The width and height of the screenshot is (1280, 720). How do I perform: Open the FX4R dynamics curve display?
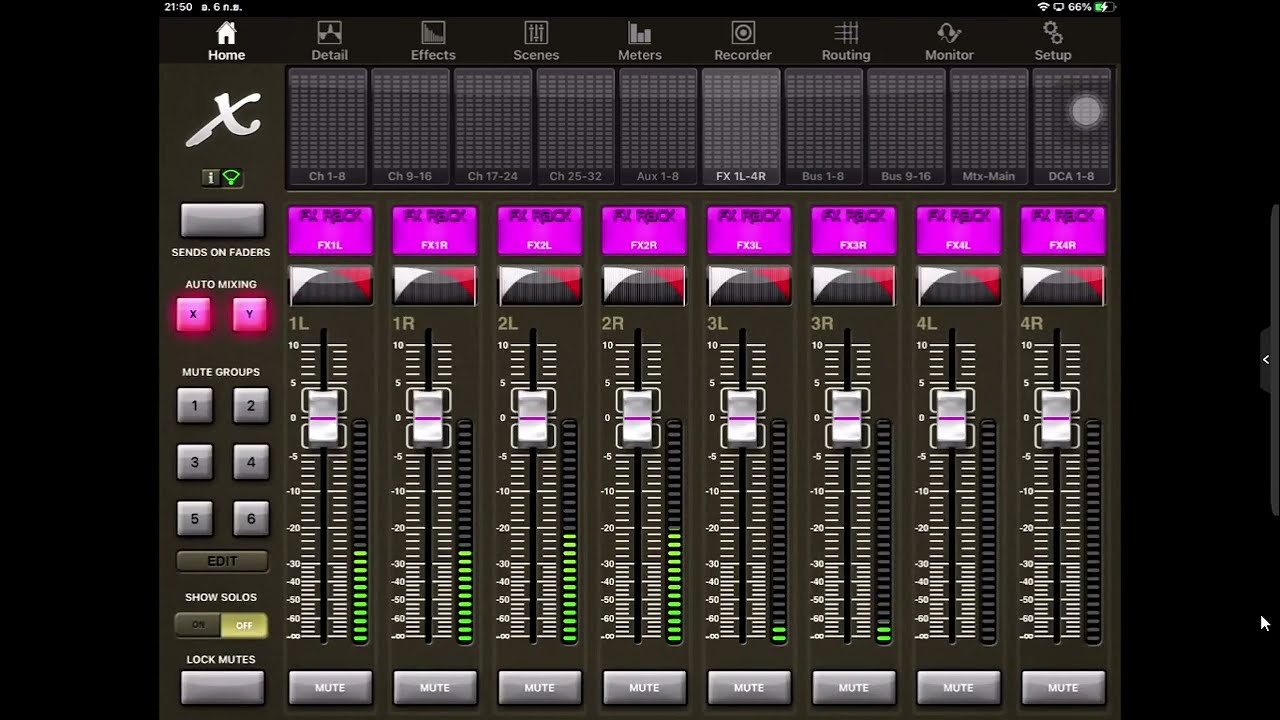(1063, 285)
